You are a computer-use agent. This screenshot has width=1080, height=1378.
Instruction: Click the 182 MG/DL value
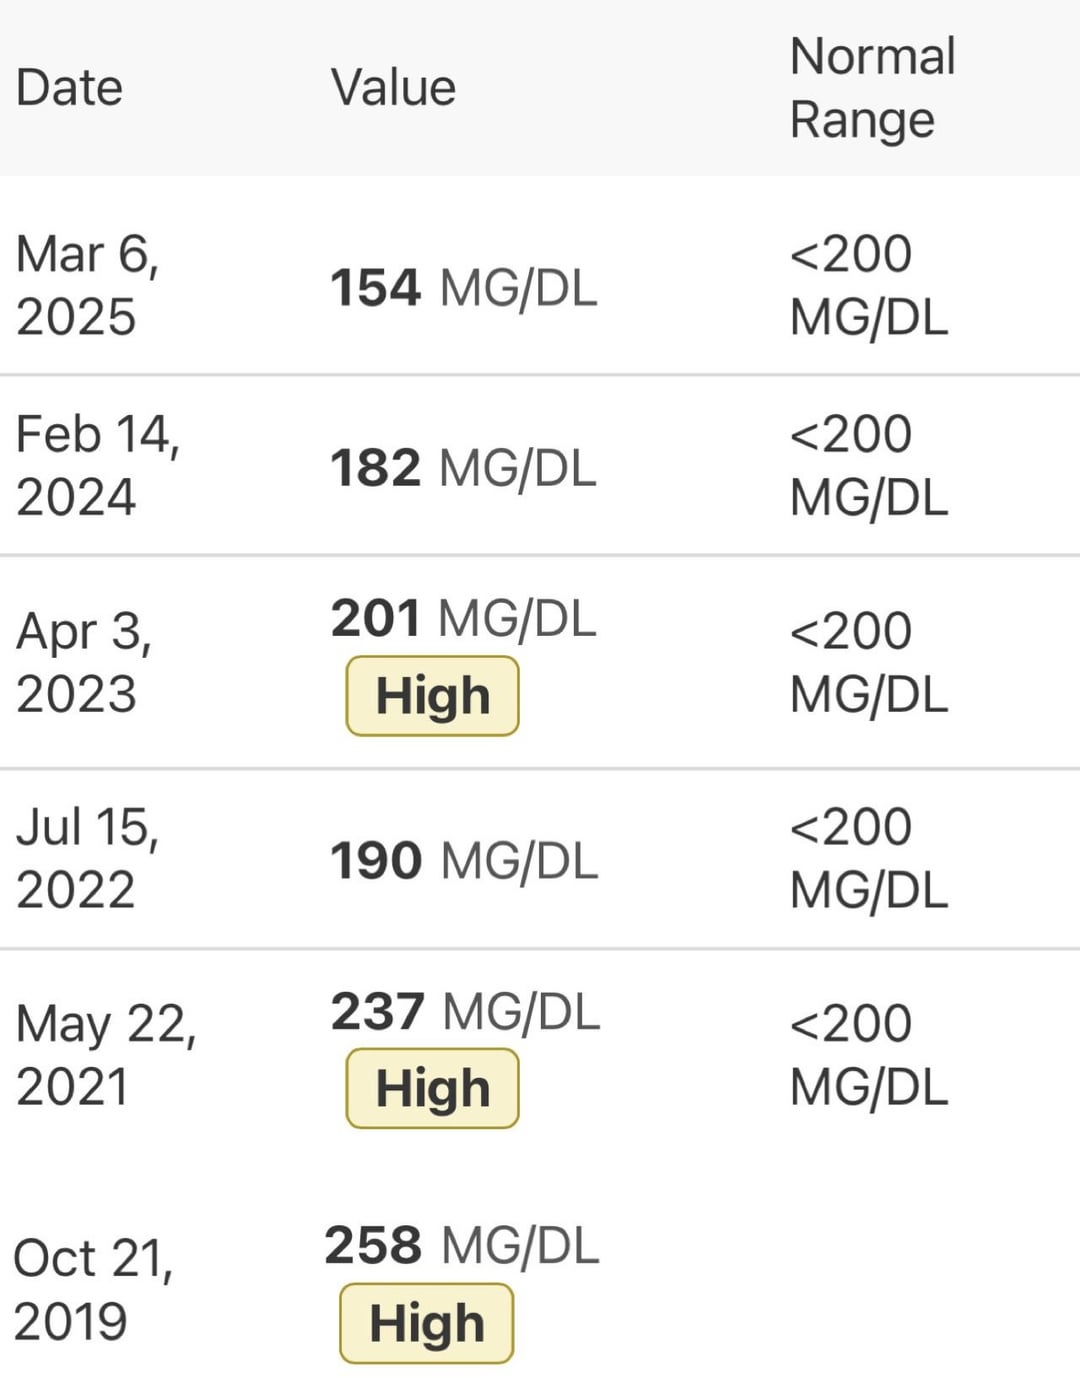click(463, 468)
